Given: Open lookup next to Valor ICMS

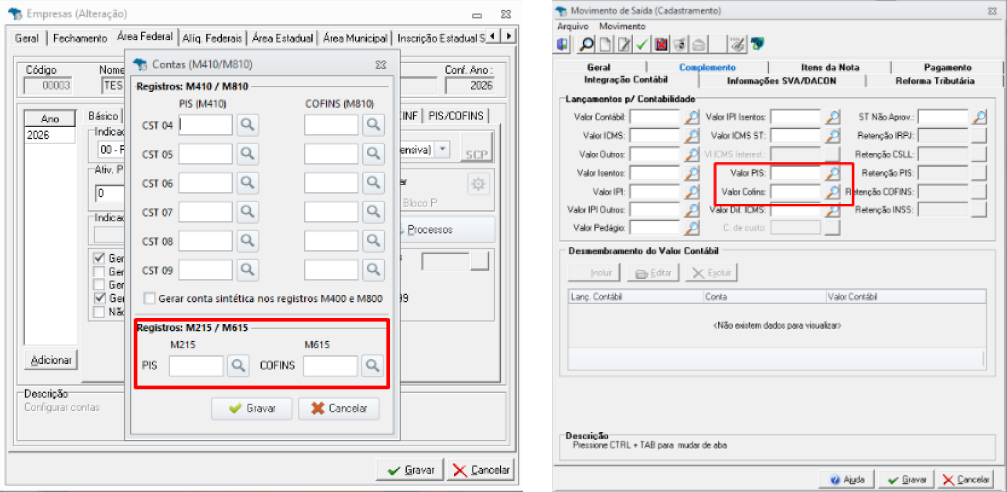Looking at the screenshot, I should coord(691,136).
